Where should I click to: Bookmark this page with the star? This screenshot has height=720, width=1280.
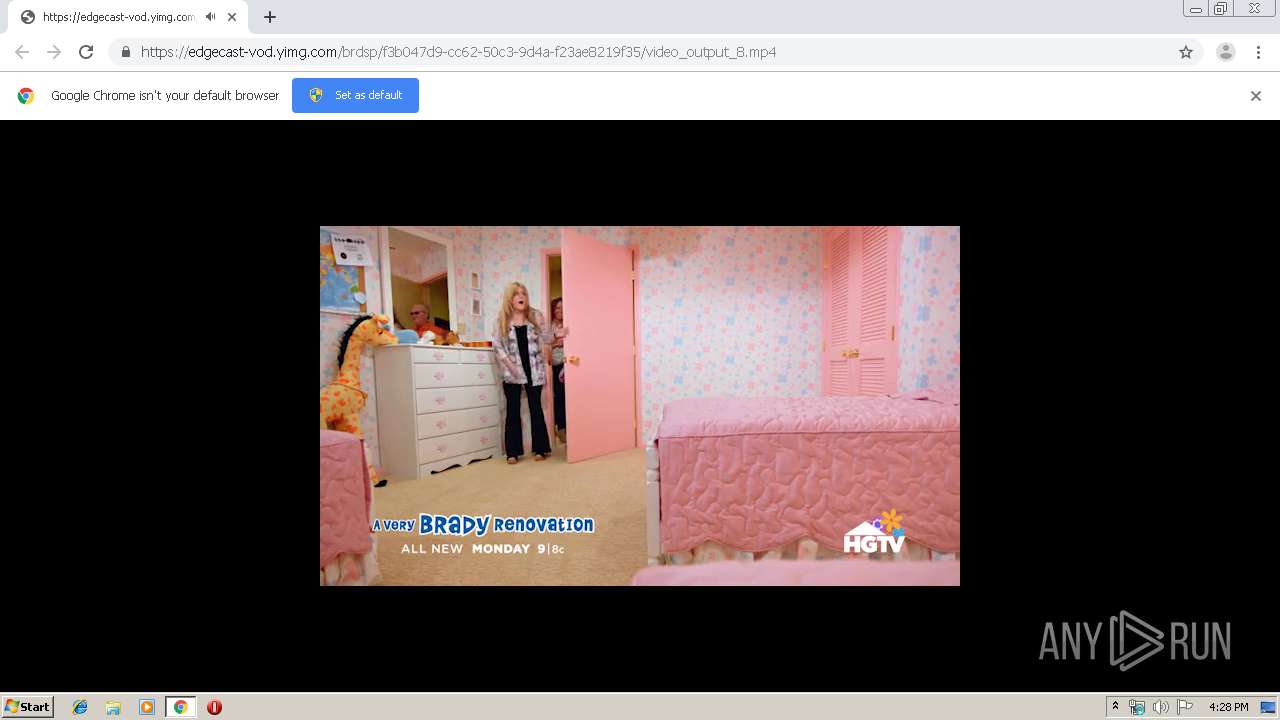point(1186,52)
